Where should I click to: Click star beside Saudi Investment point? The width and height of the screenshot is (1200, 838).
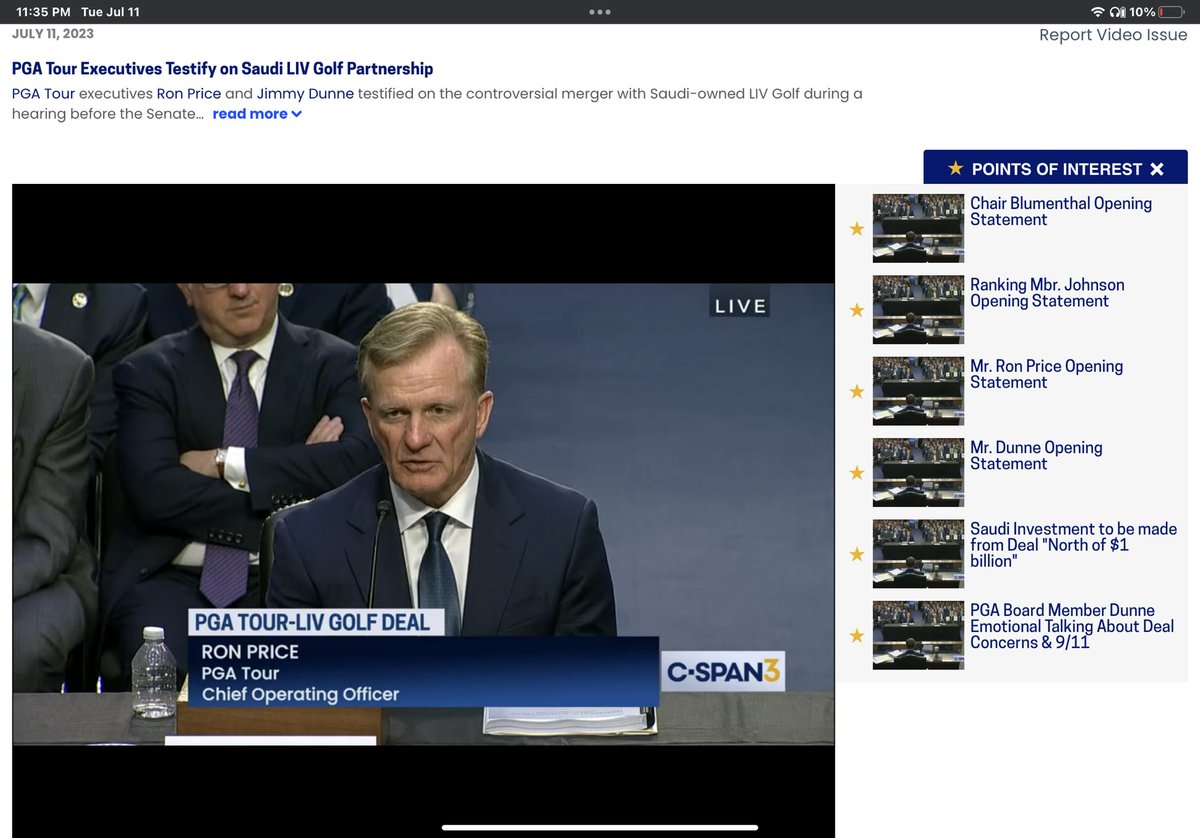(x=856, y=554)
